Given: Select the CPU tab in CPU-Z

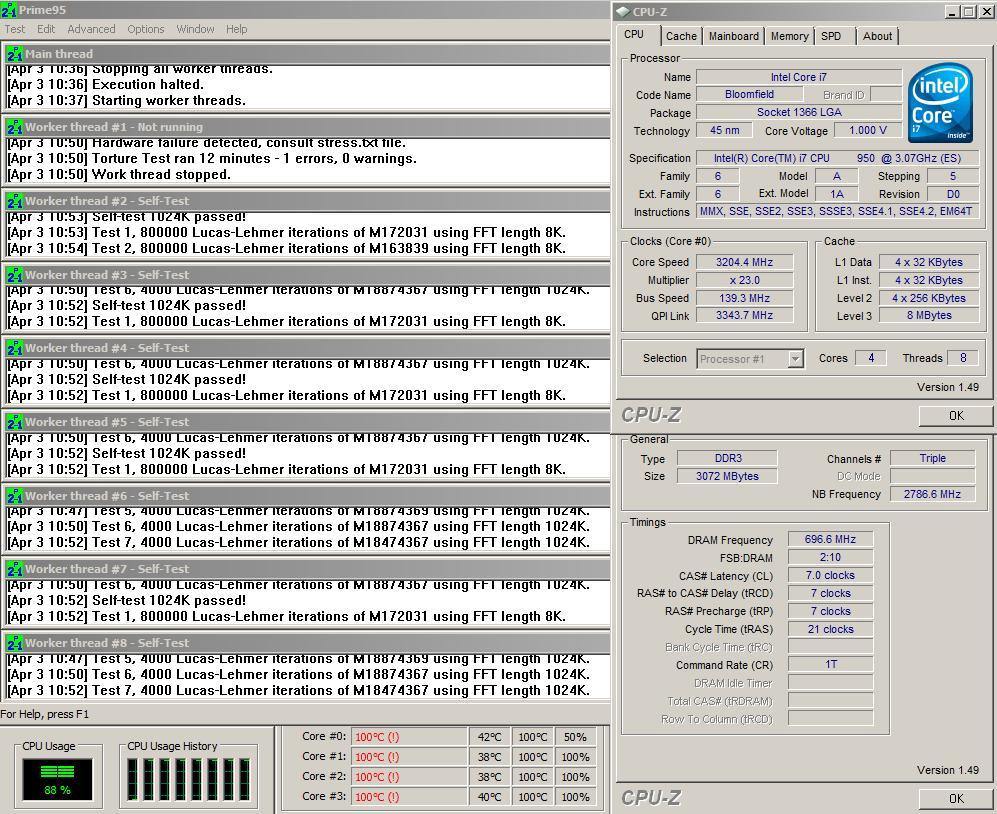Looking at the screenshot, I should point(634,34).
